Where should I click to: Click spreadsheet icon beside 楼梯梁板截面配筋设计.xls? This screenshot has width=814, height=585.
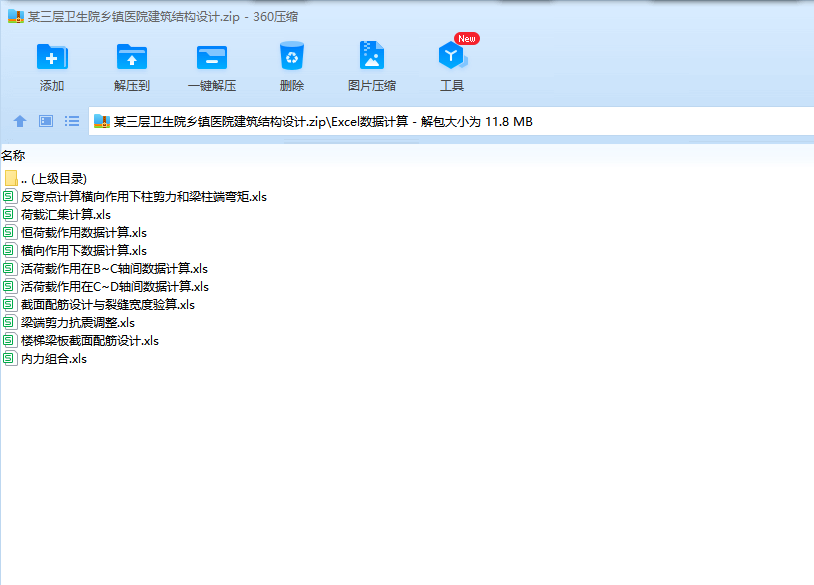9,341
